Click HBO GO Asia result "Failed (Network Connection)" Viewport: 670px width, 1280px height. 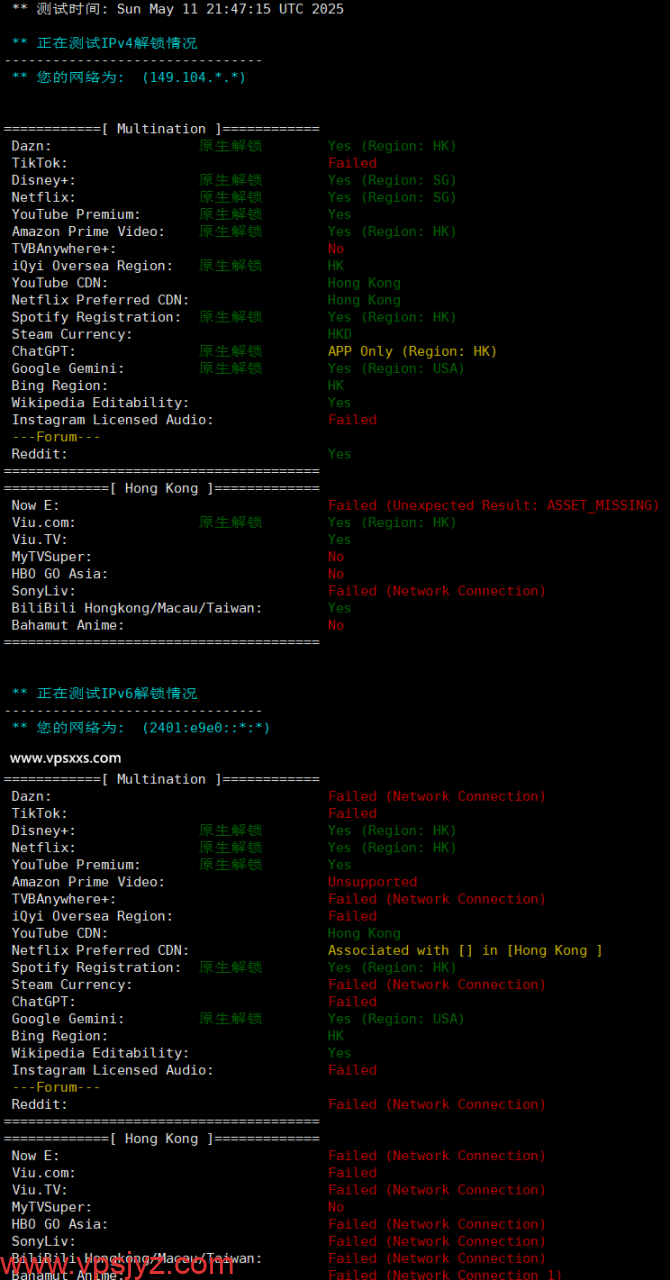pyautogui.click(x=437, y=1224)
